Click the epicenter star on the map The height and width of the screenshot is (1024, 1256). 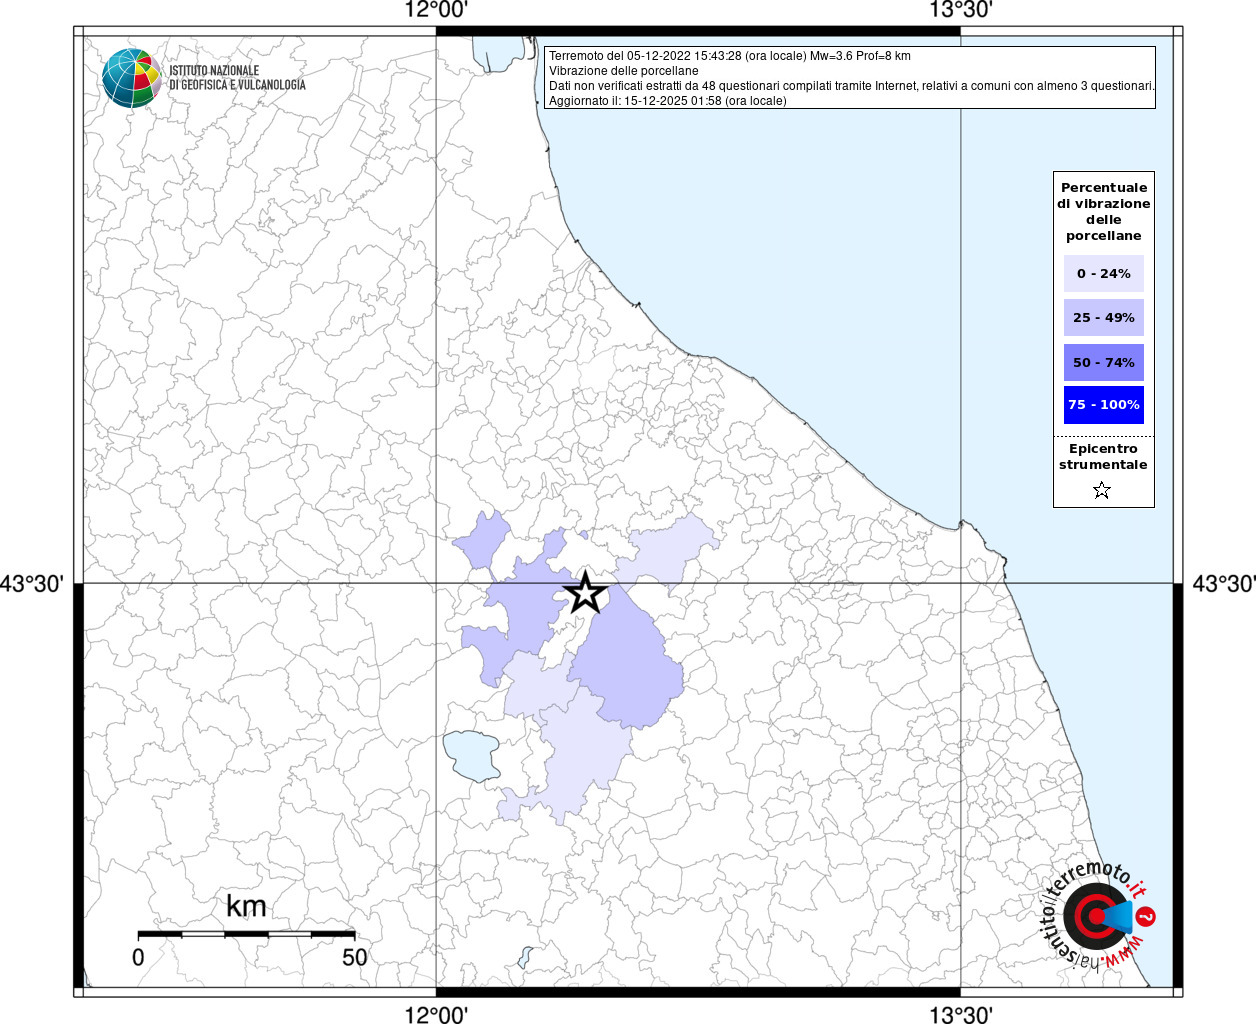(586, 593)
